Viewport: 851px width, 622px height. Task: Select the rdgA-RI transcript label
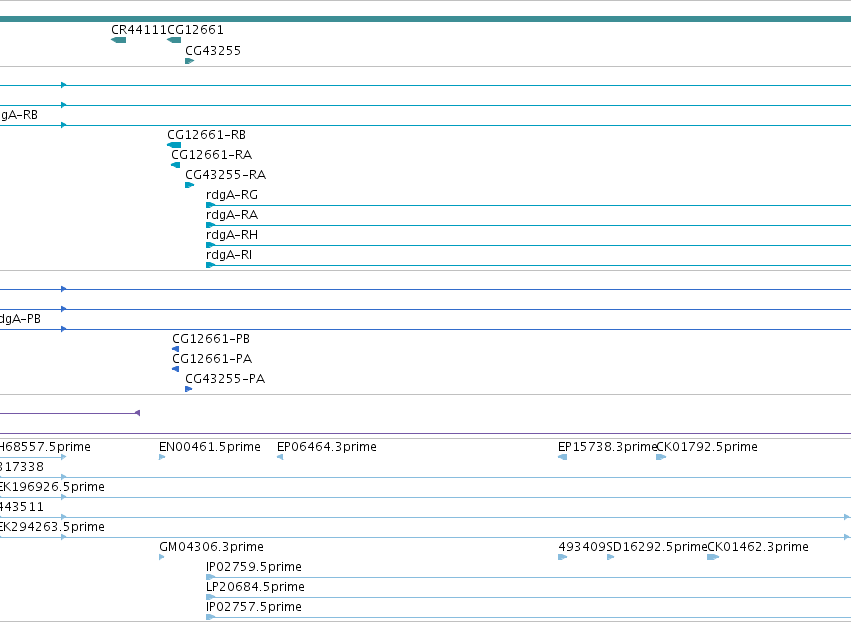coord(229,255)
